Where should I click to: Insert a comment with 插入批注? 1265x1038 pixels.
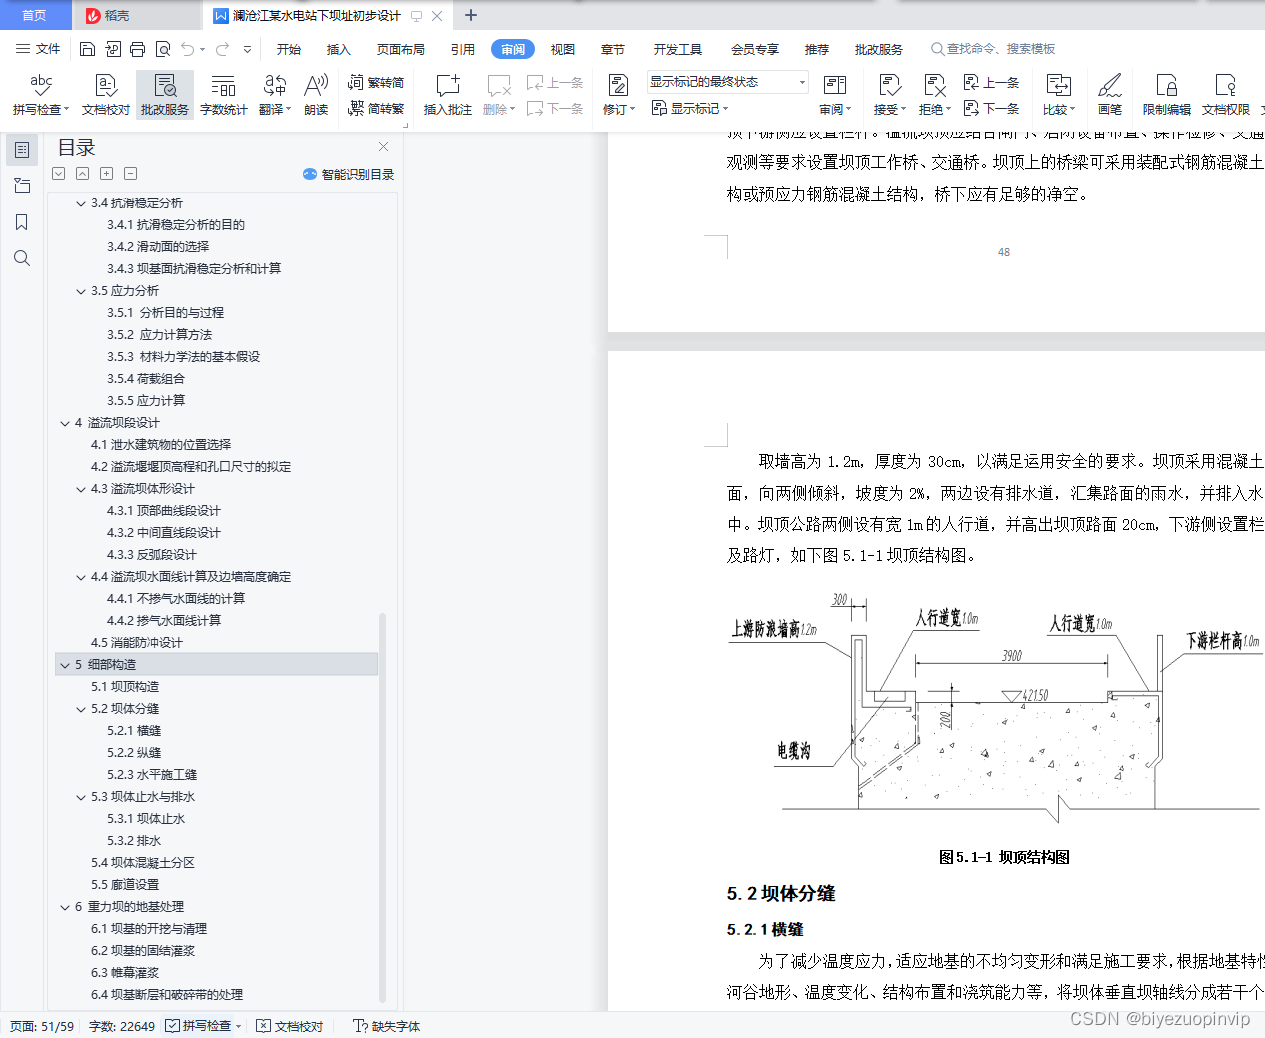pyautogui.click(x=447, y=95)
